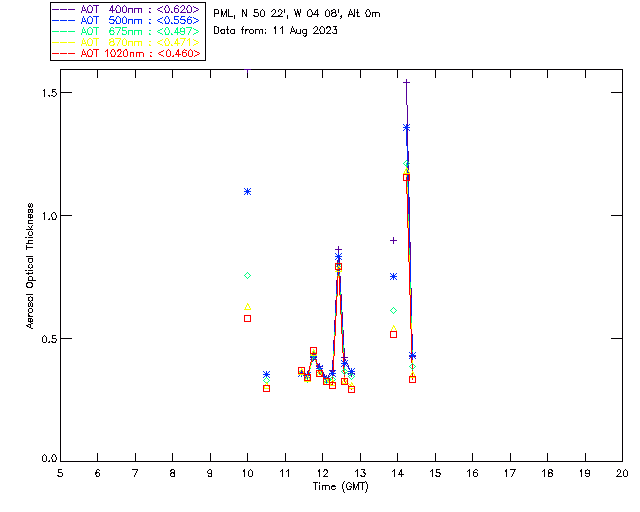Select the blue asterisk point at 10.5 GMT
The height and width of the screenshot is (512, 640).
(267, 374)
